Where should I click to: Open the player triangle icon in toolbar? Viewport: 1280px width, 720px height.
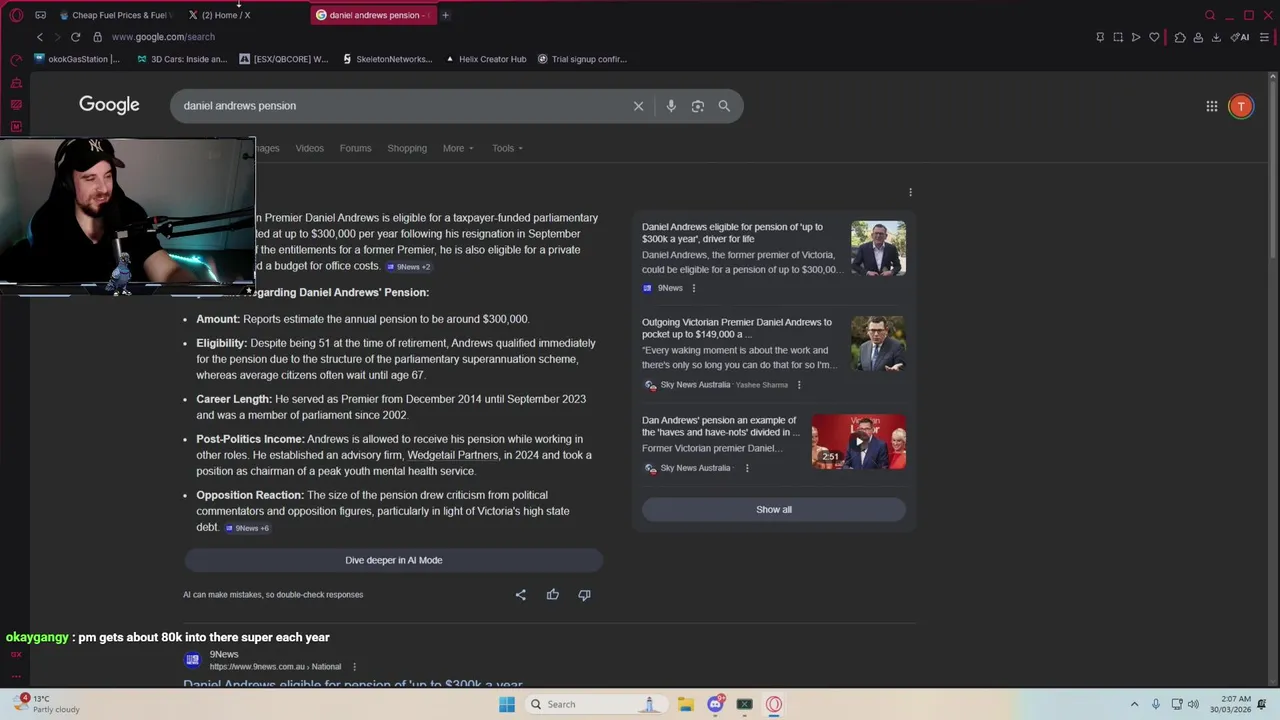(x=1136, y=37)
